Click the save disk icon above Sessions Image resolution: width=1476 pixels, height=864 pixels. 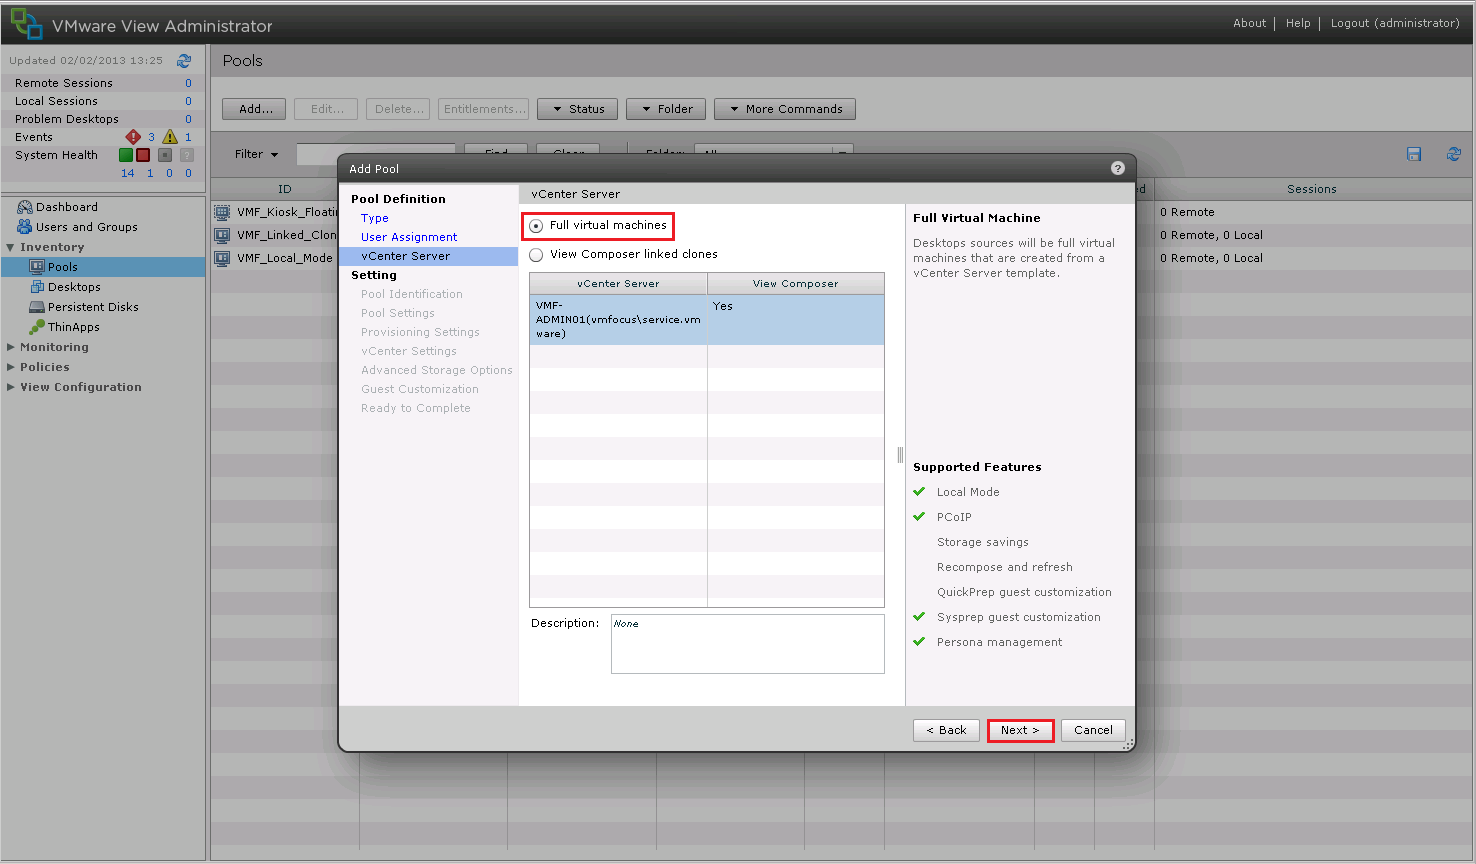pyautogui.click(x=1414, y=154)
